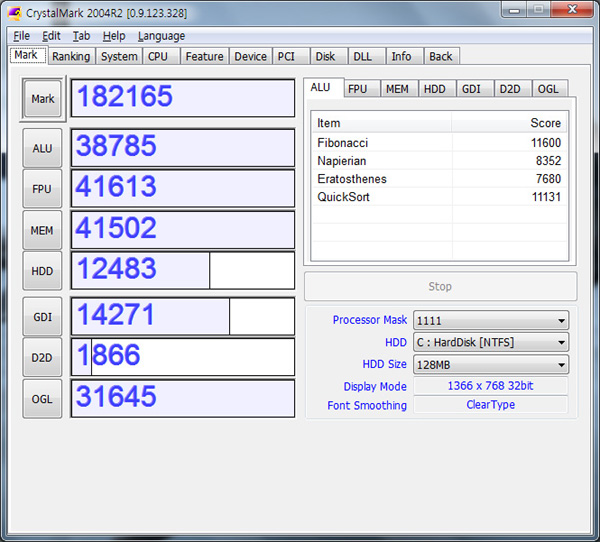This screenshot has width=600, height=542.
Task: Click the total score 182165
Action: [183, 98]
